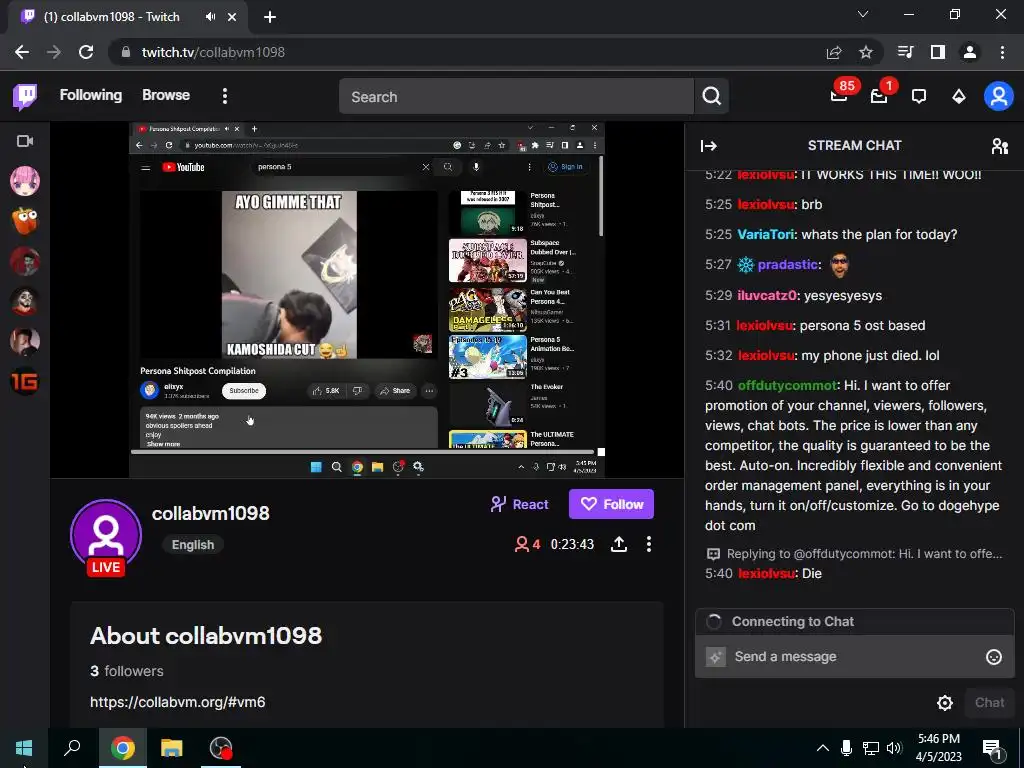The height and width of the screenshot is (768, 1024).
Task: Click username pradastic in chat
Action: click(x=788, y=264)
